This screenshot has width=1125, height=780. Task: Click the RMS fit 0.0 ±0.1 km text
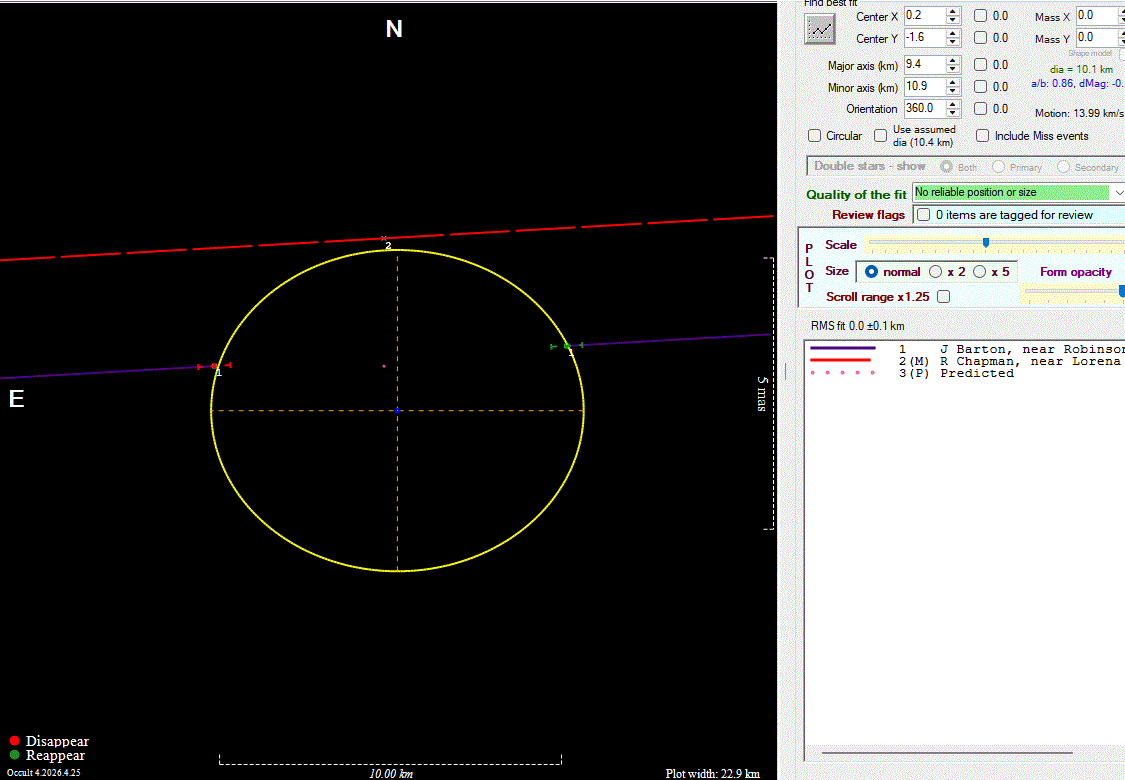click(857, 326)
